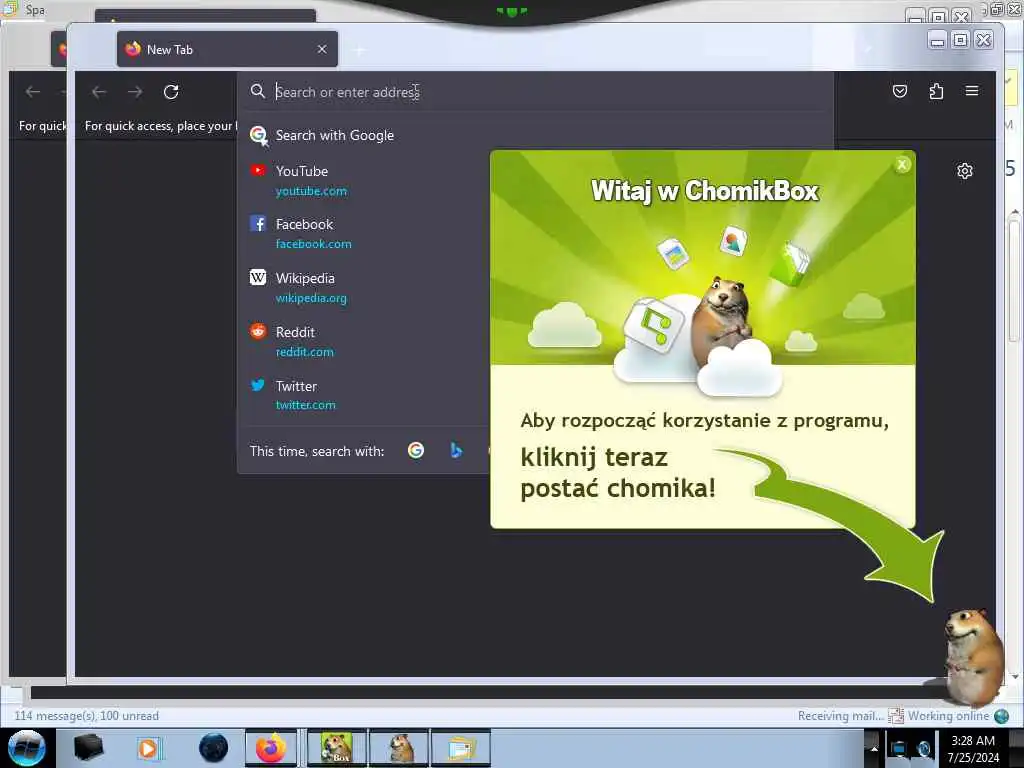Go forward in the front Firefox window
The image size is (1024, 768).
pos(135,92)
